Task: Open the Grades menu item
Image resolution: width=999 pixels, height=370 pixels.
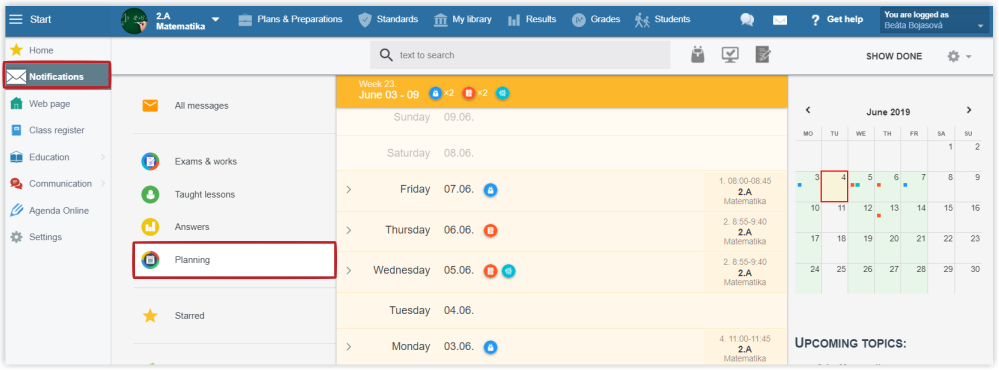Action: (x=596, y=20)
